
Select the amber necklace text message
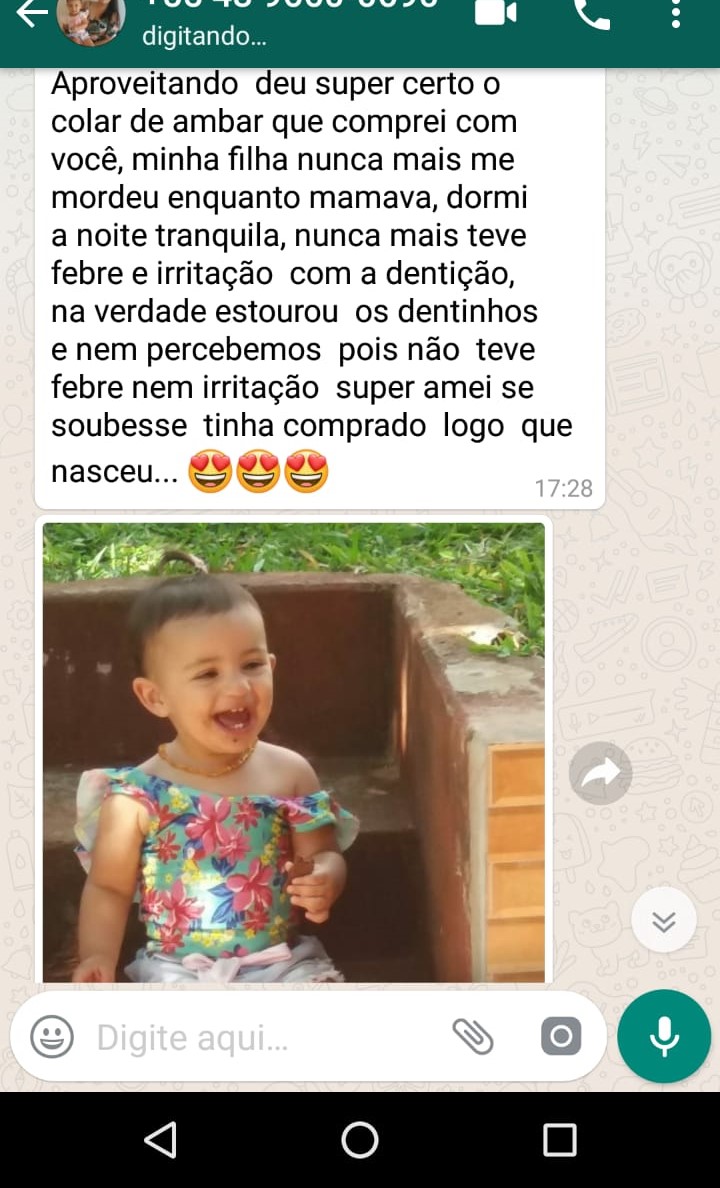click(x=320, y=289)
